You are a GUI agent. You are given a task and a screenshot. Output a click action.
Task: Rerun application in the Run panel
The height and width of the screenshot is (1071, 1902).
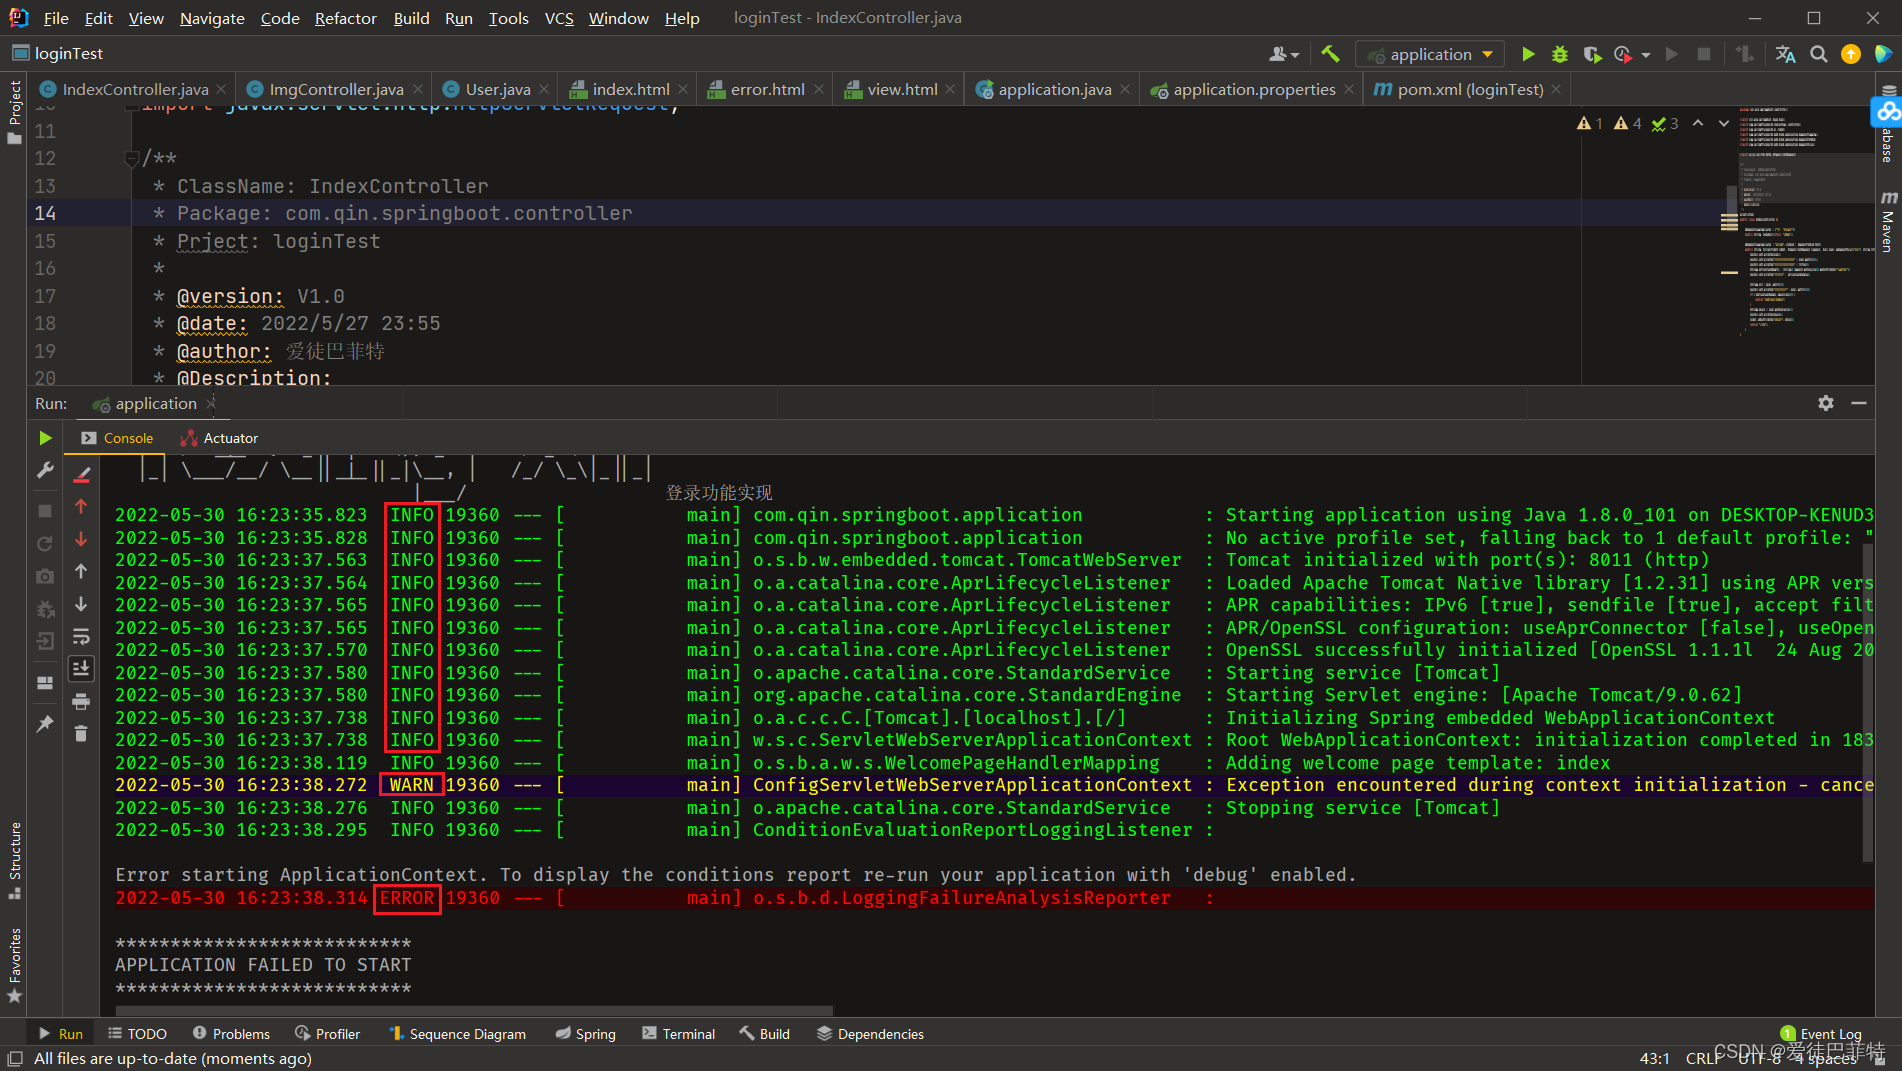(45, 438)
